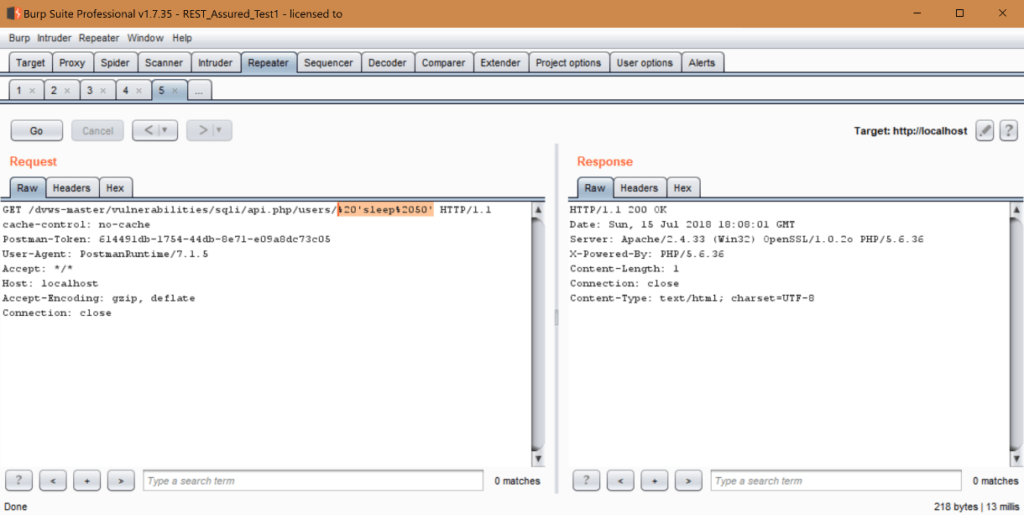The image size is (1024, 515).
Task: Click the next match arrow in Request search
Action: 120,481
